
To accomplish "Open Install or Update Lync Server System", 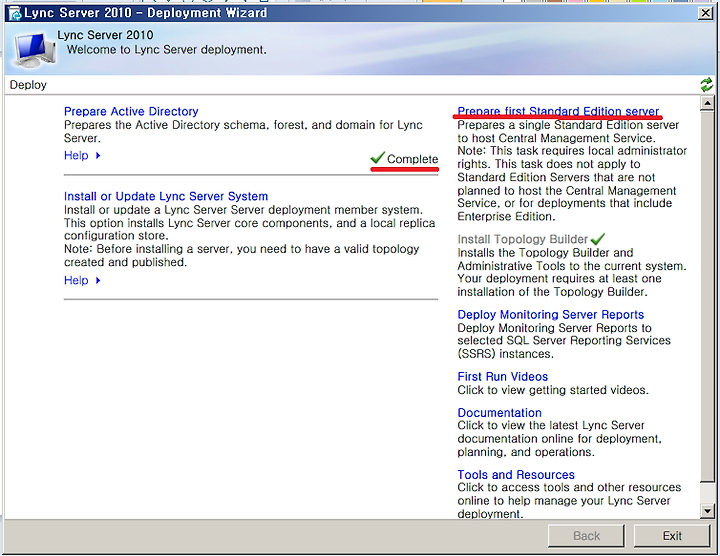I will [x=166, y=197].
